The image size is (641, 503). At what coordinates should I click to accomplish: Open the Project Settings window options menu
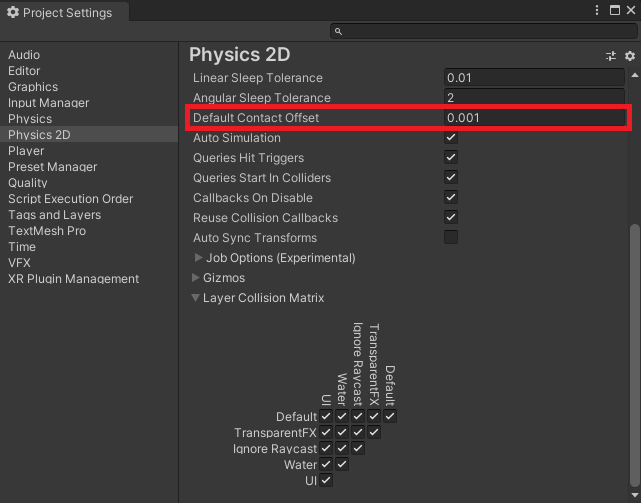(596, 11)
